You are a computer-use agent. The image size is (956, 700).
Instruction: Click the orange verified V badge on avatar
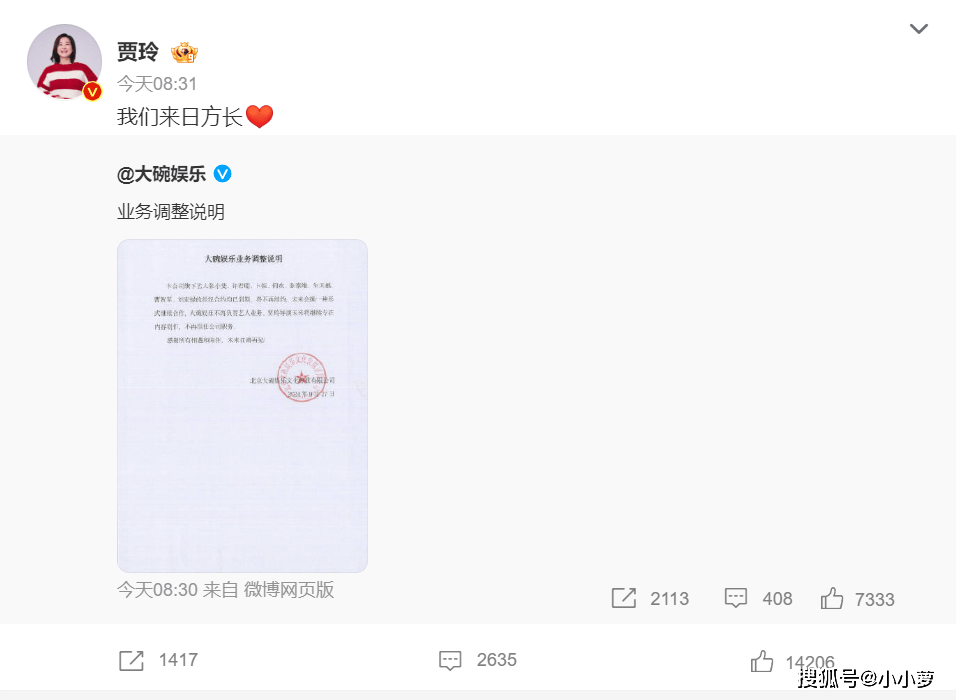[92, 91]
